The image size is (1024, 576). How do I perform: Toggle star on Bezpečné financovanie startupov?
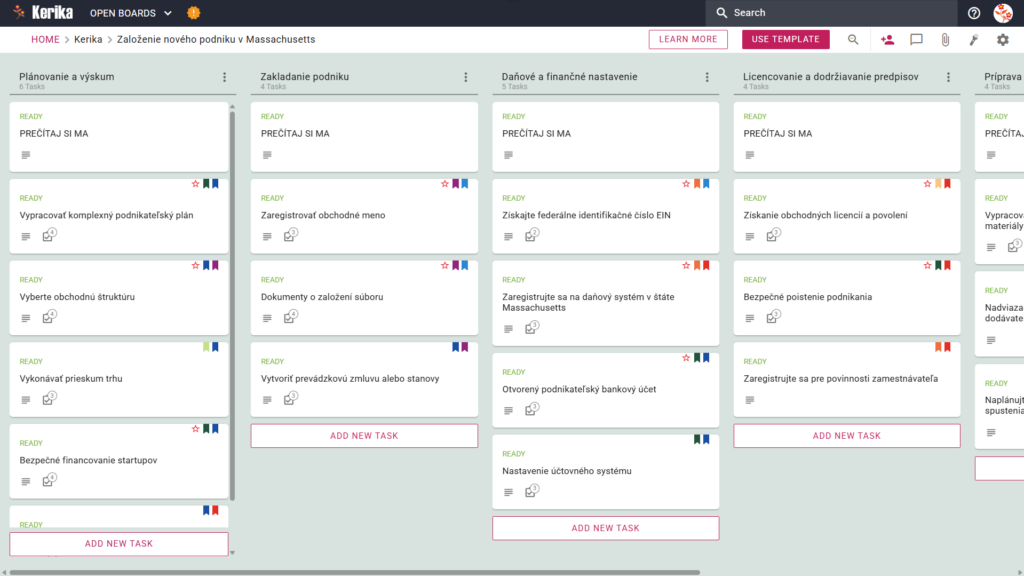point(195,429)
